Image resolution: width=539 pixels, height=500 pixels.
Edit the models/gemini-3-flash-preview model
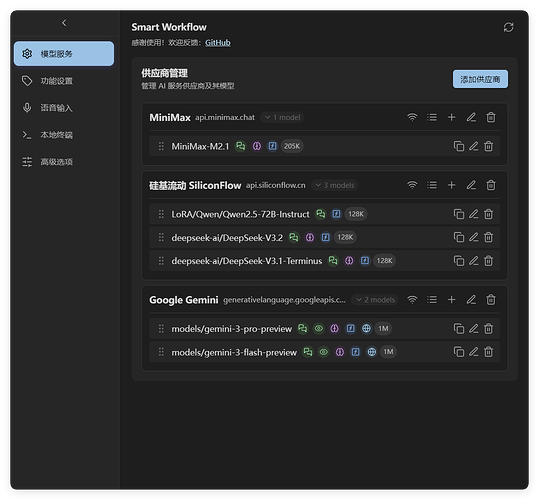pos(474,352)
